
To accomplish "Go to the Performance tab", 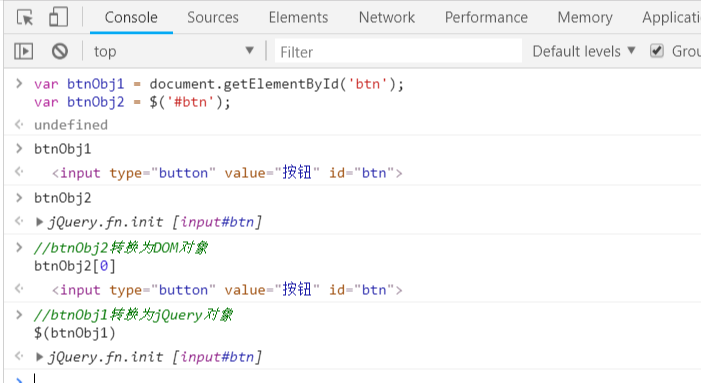I will (486, 17).
